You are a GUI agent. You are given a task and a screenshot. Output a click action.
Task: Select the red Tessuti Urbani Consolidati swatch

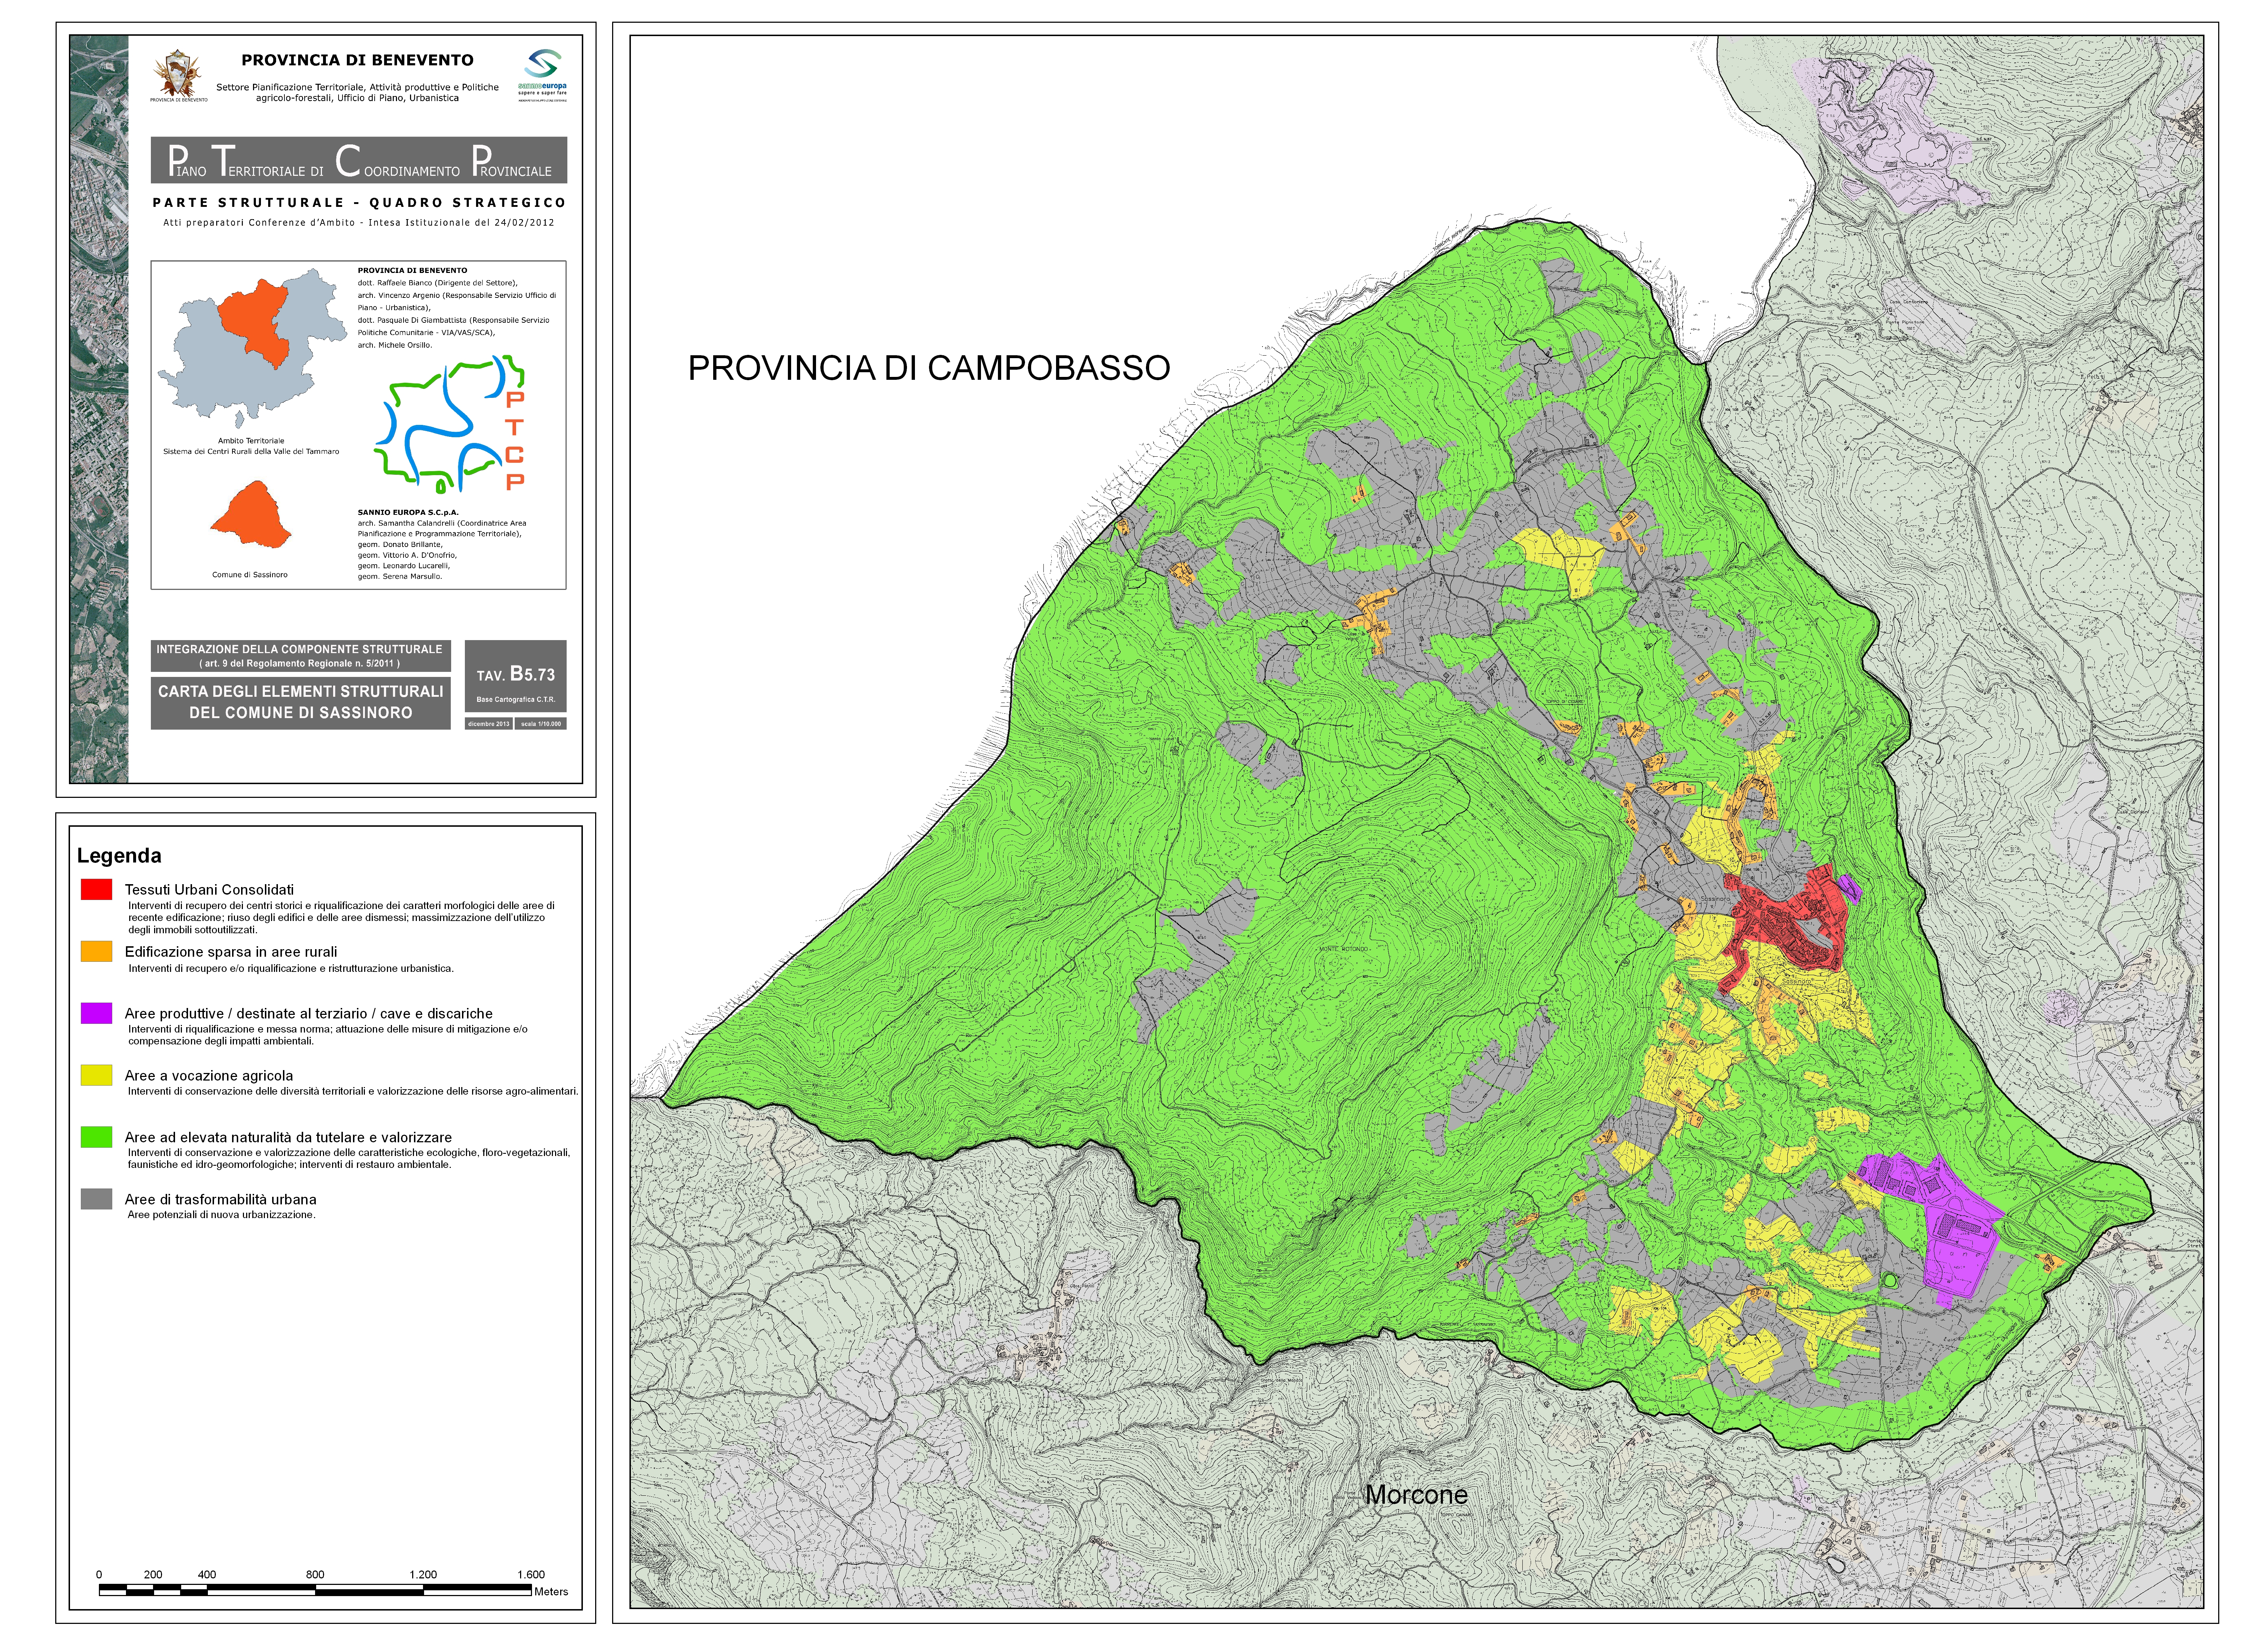click(x=96, y=889)
